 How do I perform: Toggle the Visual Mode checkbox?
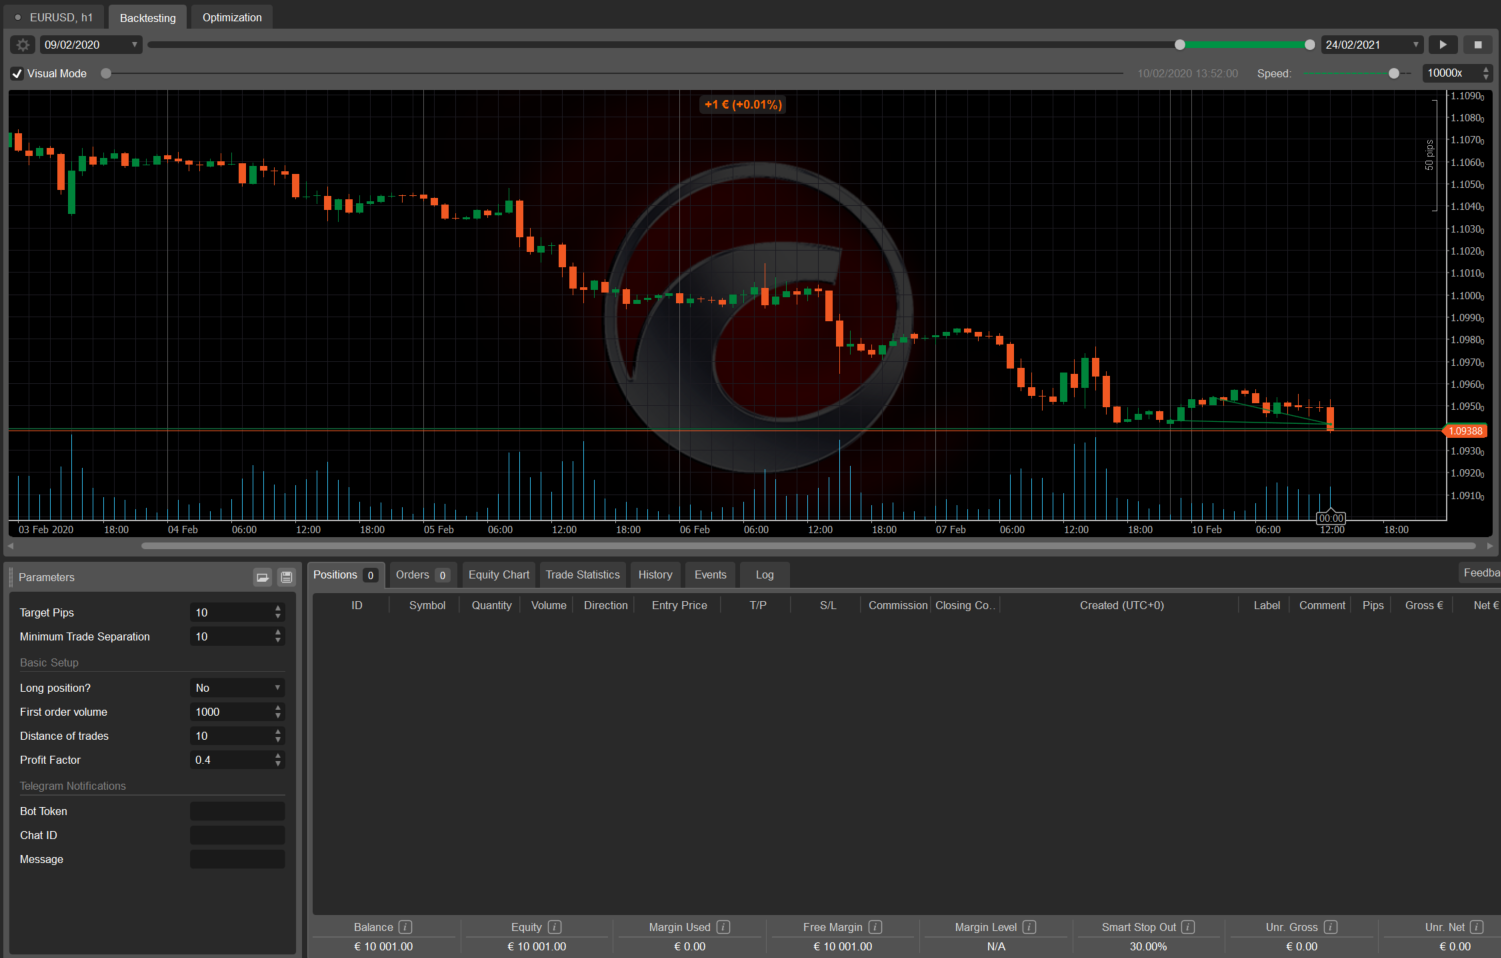[17, 73]
